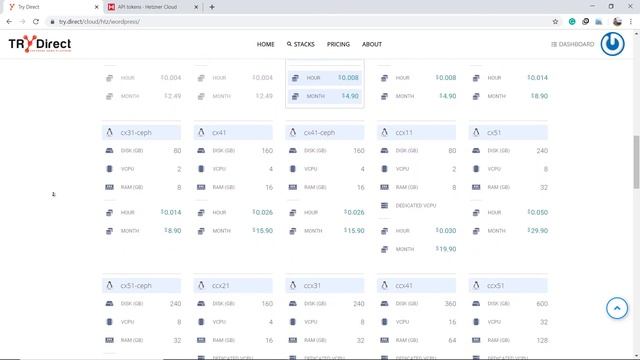This screenshot has height=360, width=640.
Task: Click the hour price icon in cx51 card
Action: pos(476,212)
